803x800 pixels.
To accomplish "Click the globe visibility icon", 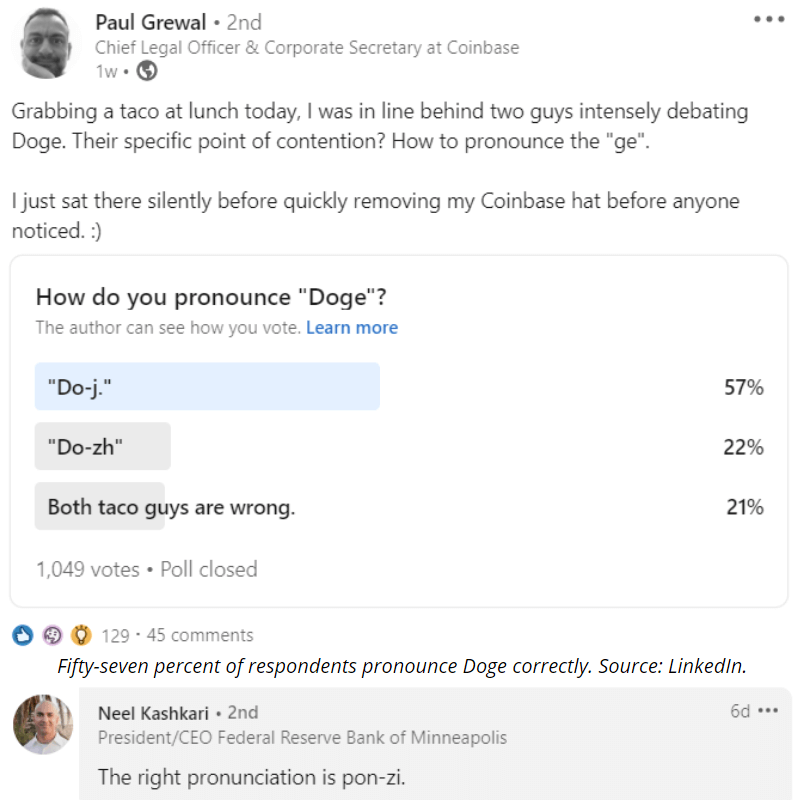I will pyautogui.click(x=146, y=71).
